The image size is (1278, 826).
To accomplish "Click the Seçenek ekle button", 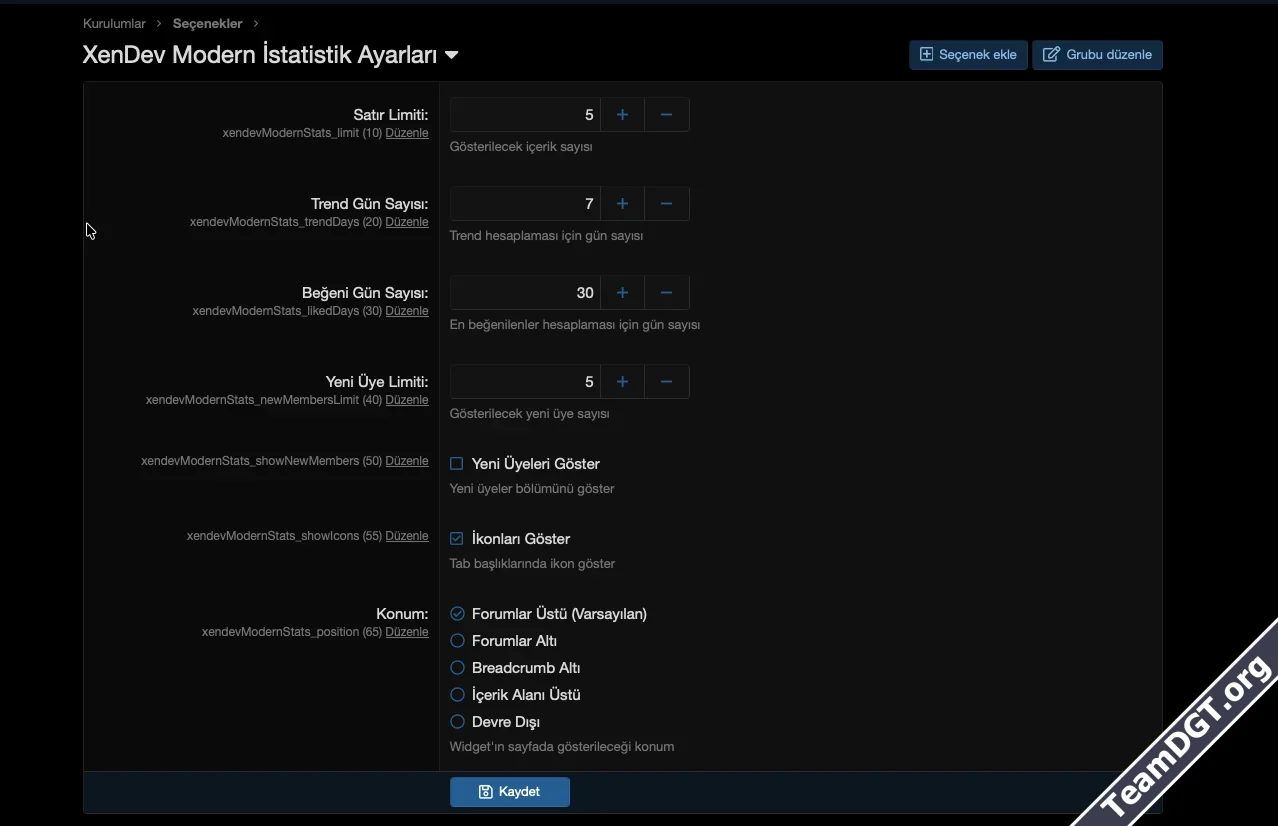I will coord(968,55).
